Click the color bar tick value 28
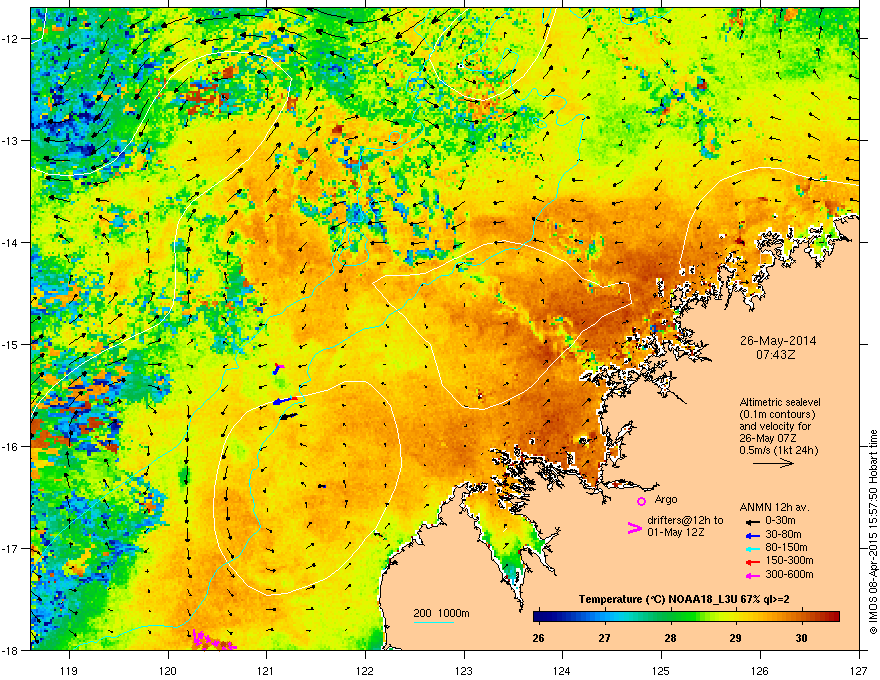Viewport: 880px width, 680px height. tap(670, 638)
